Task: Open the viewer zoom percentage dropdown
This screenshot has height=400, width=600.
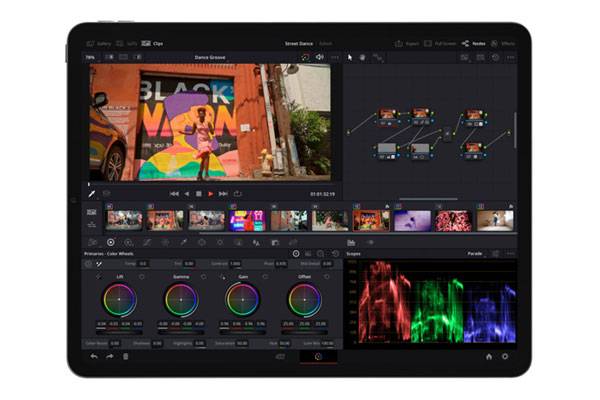Action: [92, 57]
